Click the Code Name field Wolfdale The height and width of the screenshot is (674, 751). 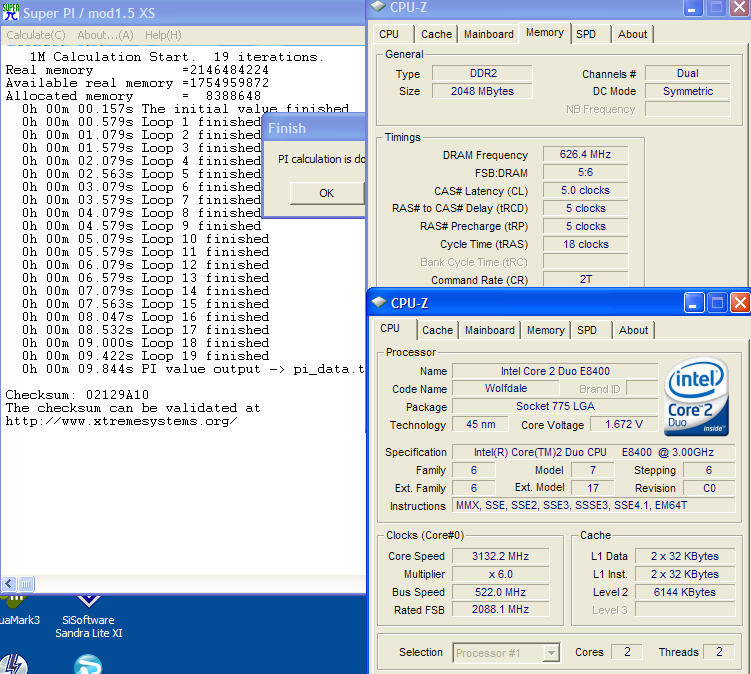coord(506,388)
